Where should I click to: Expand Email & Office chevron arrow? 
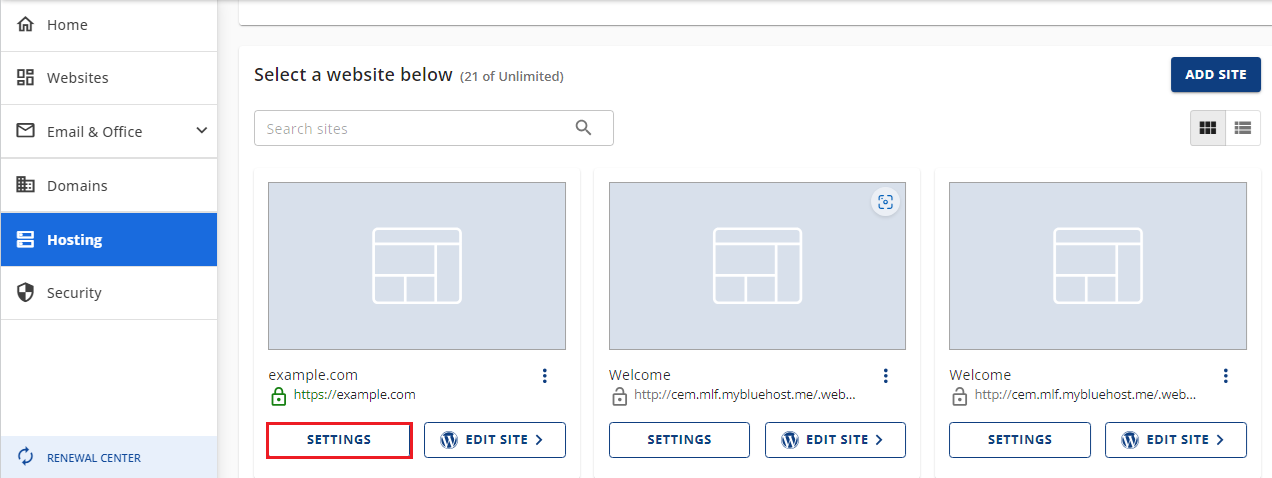[201, 130]
